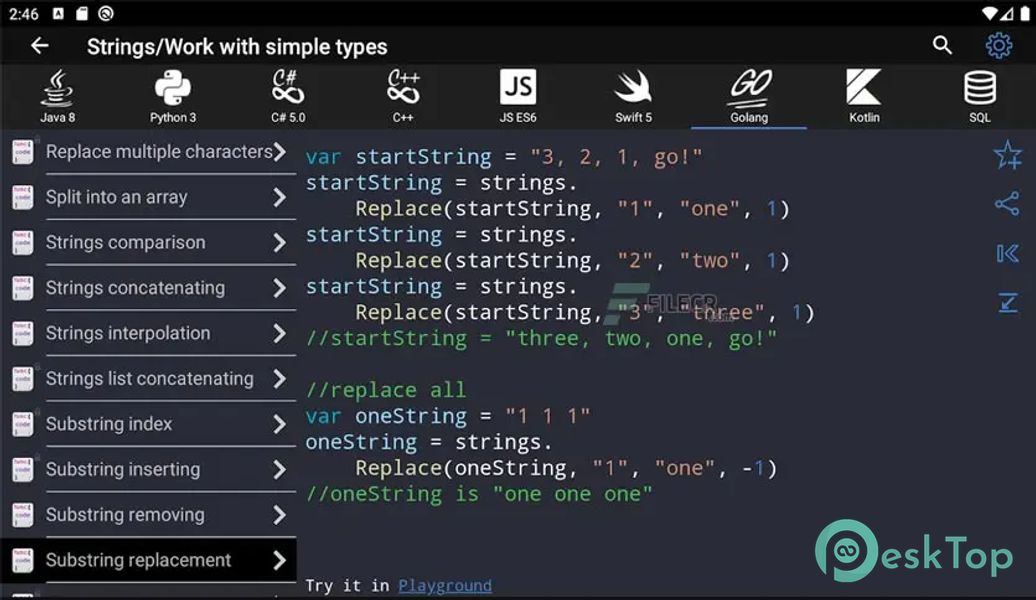The height and width of the screenshot is (600, 1036).
Task: Expand chevron next to Substring inserting
Action: 279,469
